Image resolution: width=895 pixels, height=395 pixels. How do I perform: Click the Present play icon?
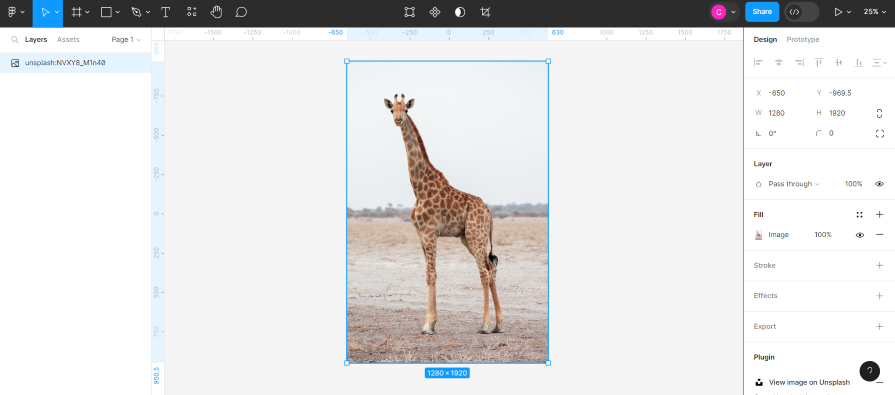click(838, 12)
